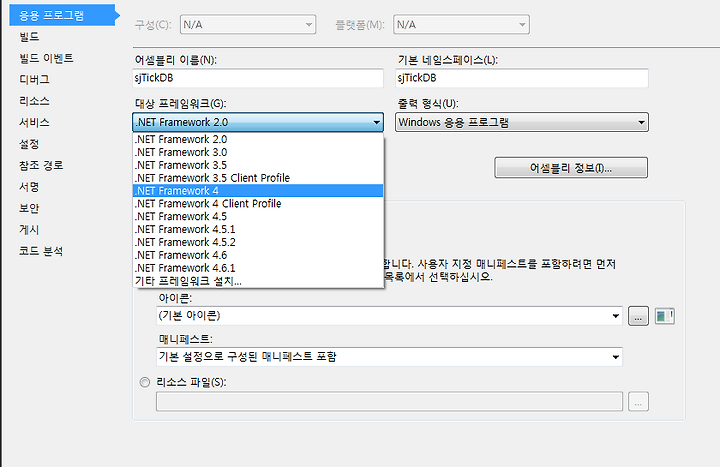Image resolution: width=720 pixels, height=467 pixels.
Task: Open the 출력 형식 dropdown
Action: 522,122
